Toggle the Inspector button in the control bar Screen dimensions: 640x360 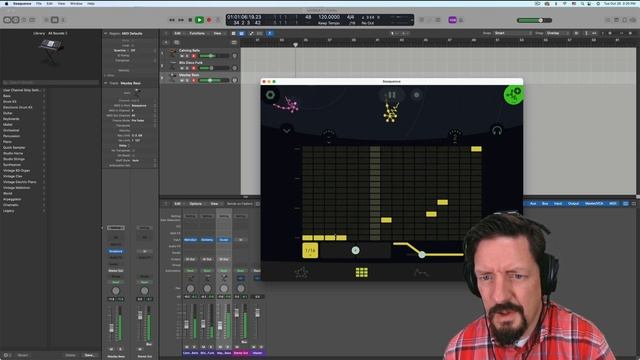(x=15, y=20)
